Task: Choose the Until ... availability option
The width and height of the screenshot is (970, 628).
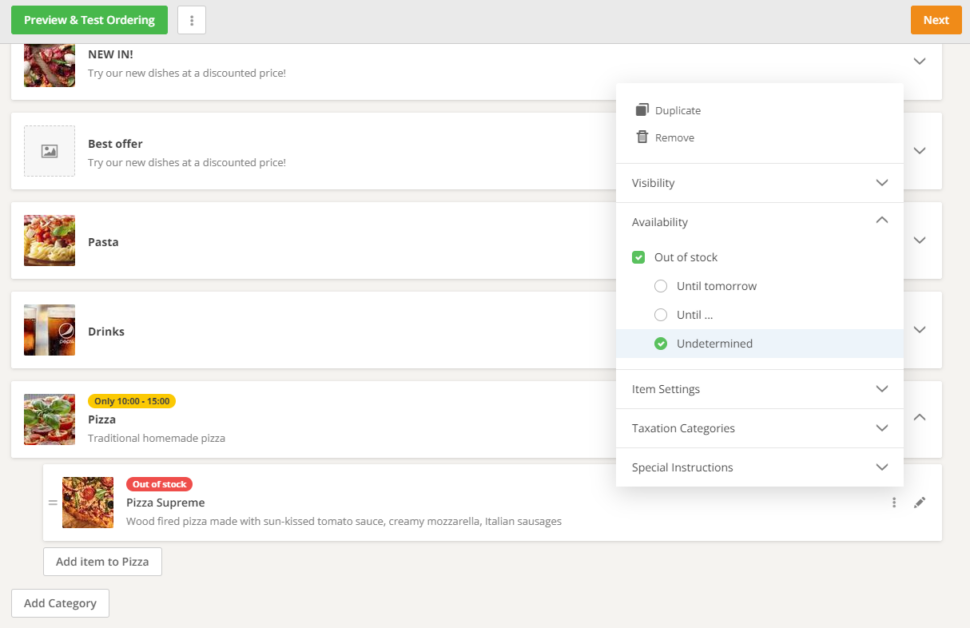Action: [660, 314]
